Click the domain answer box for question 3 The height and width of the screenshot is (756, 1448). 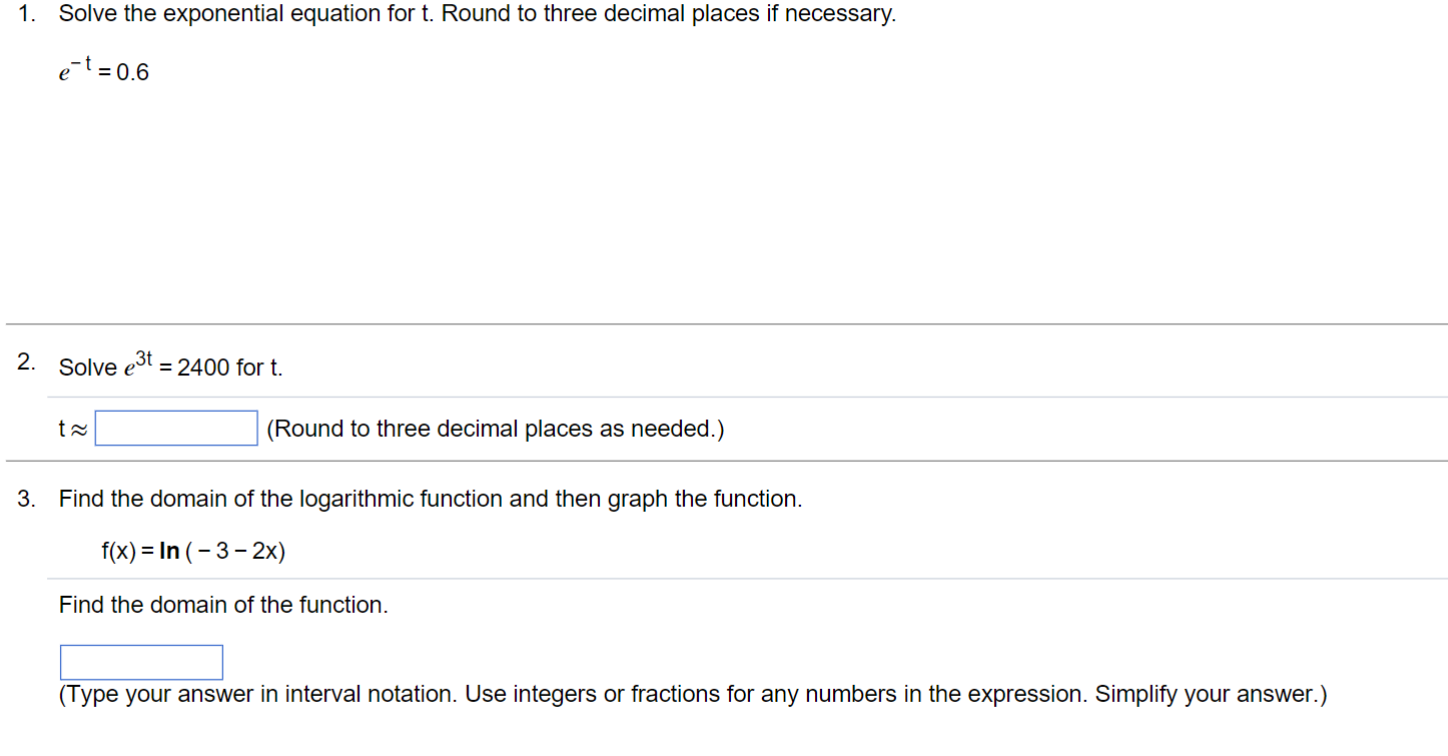(141, 661)
